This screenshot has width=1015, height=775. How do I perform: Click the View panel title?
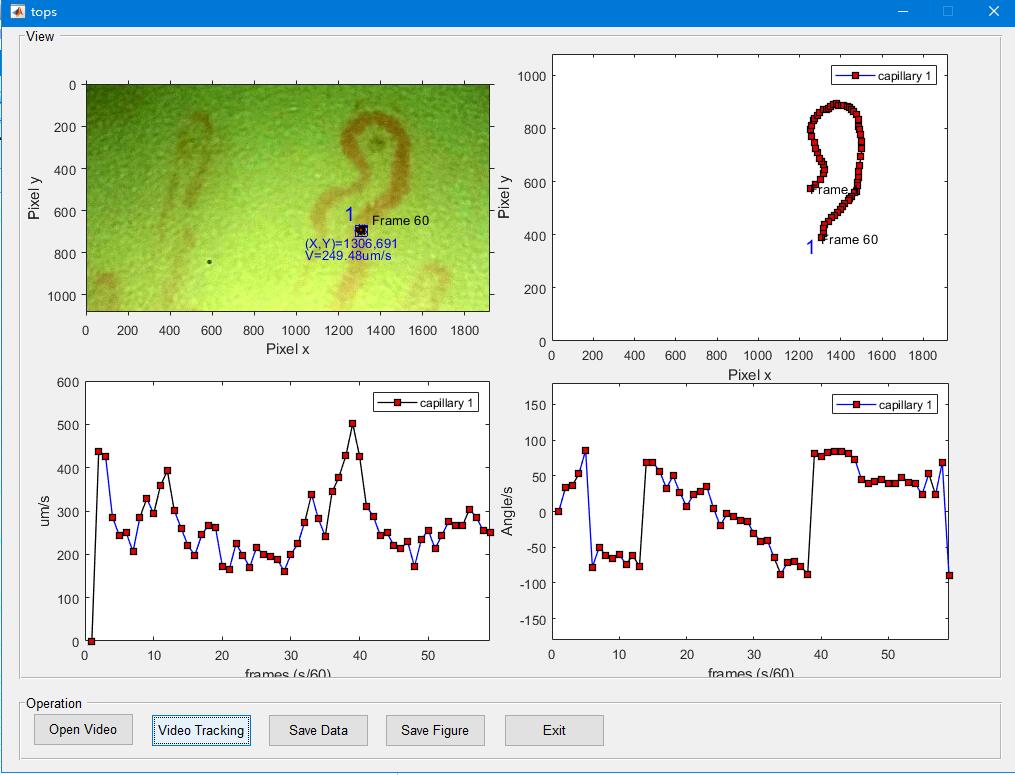39,36
